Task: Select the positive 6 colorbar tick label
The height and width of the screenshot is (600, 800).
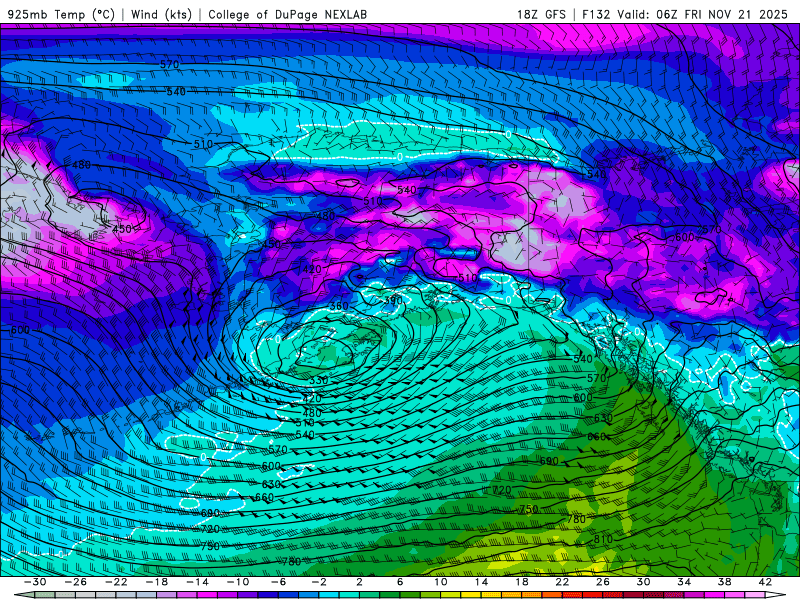Action: pyautogui.click(x=400, y=582)
